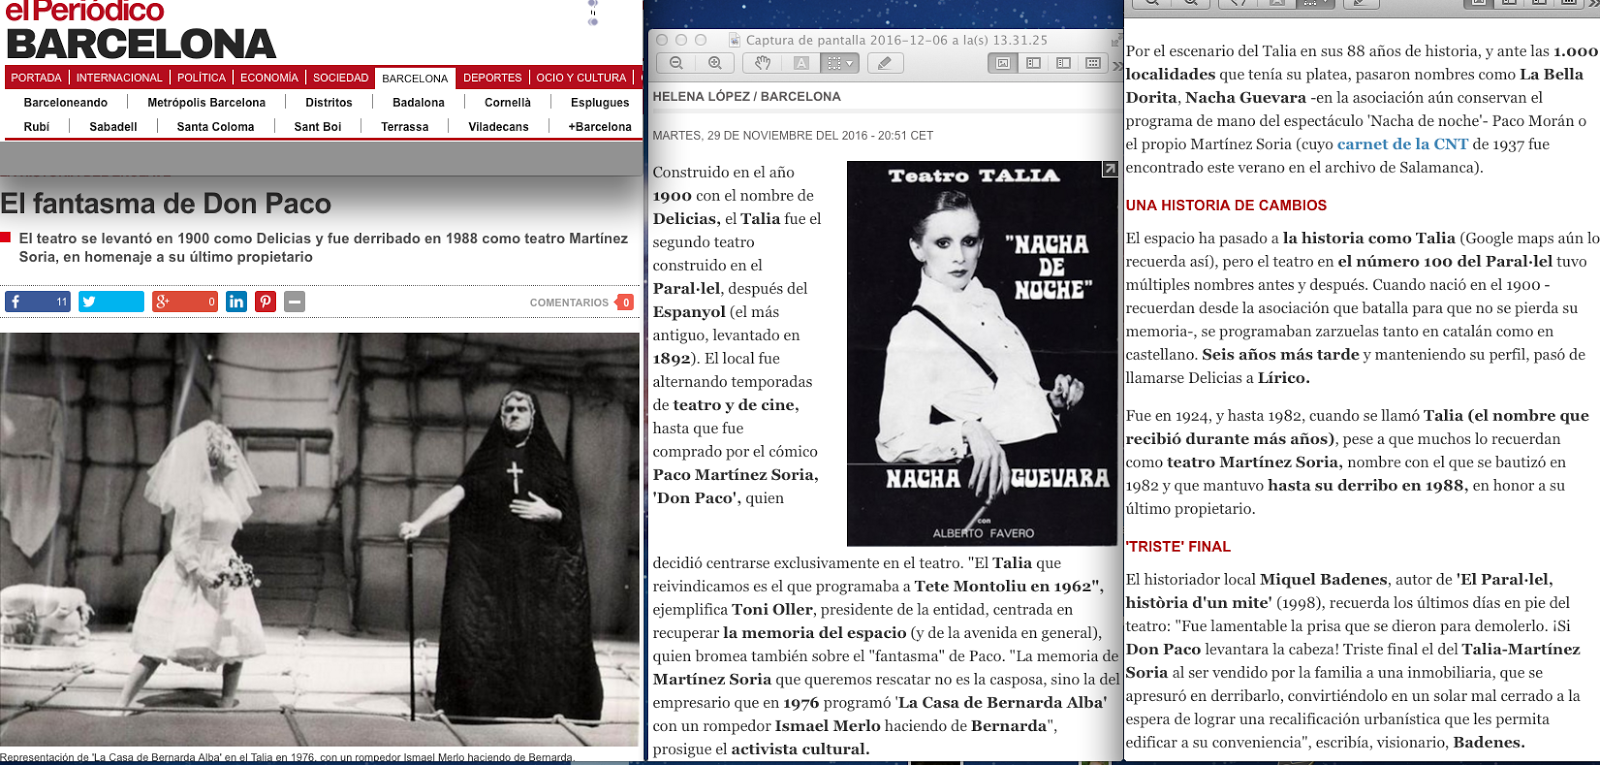Expand the overflow chevrons in the rightmost window toolbar
This screenshot has height=765, width=1600.
pos(1594,4)
